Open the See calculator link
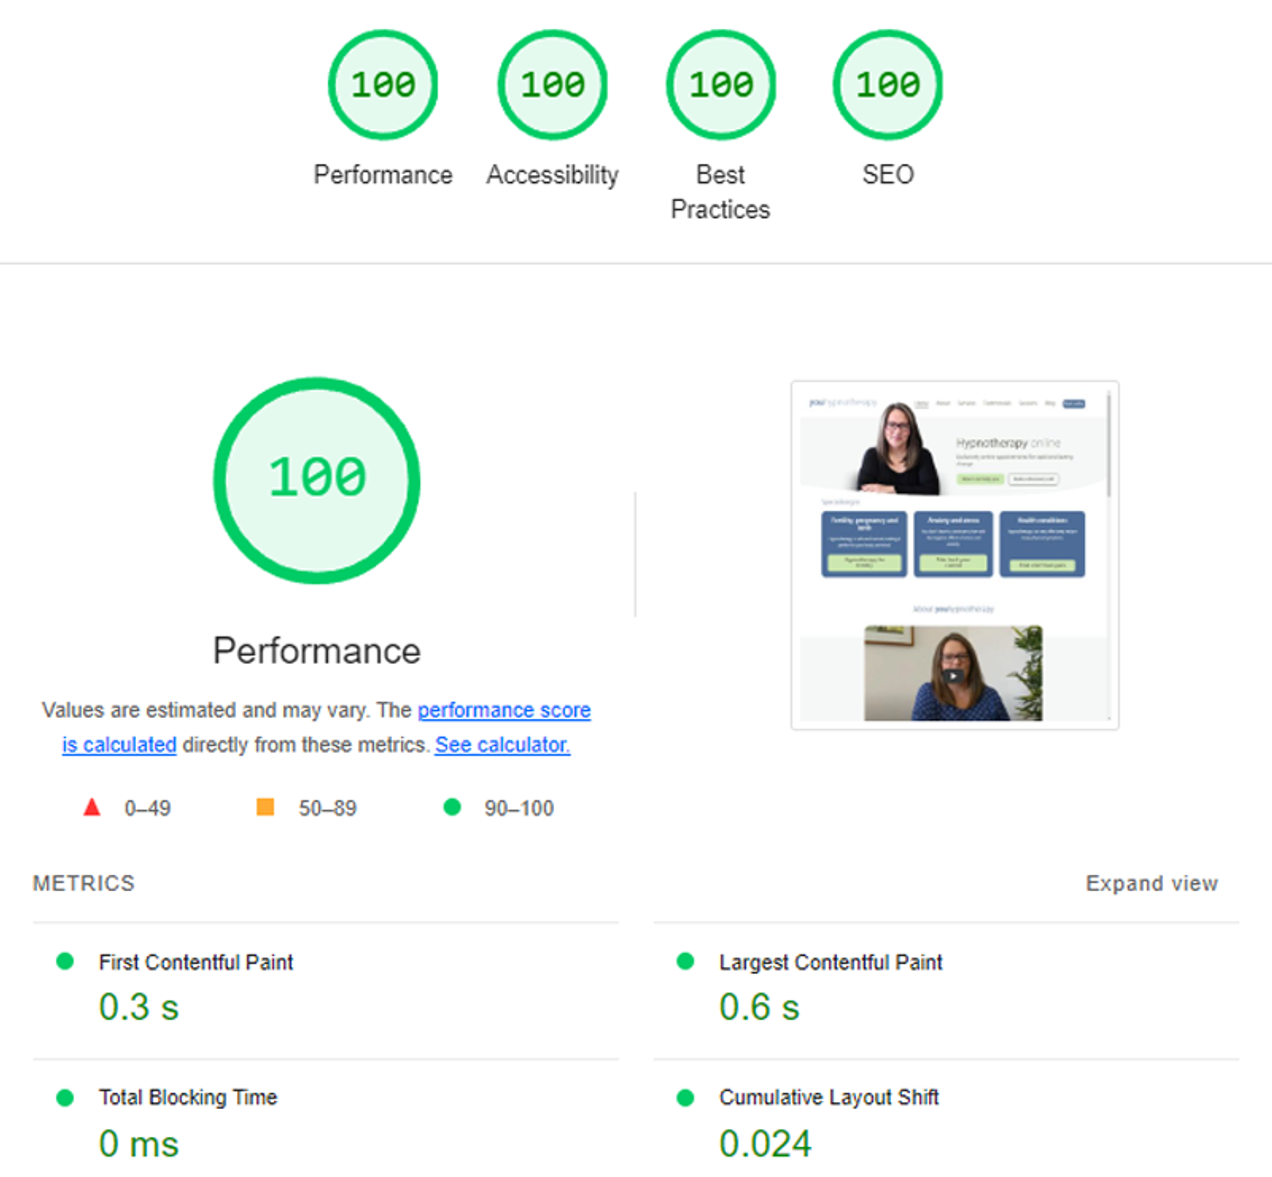 click(x=501, y=745)
